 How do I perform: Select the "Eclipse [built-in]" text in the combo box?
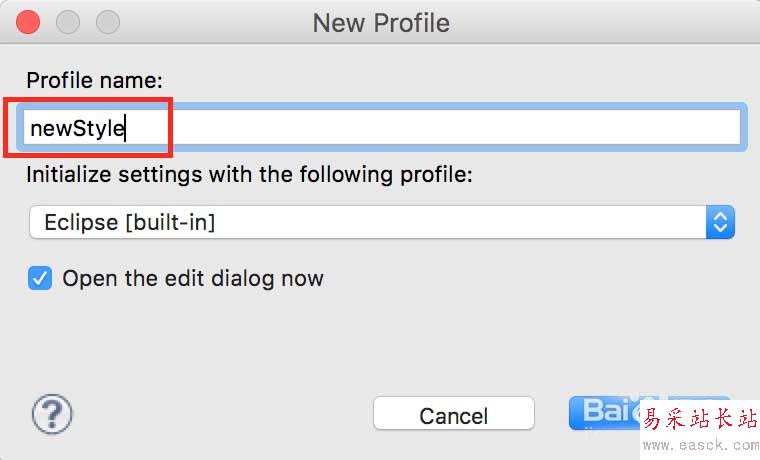tap(129, 222)
